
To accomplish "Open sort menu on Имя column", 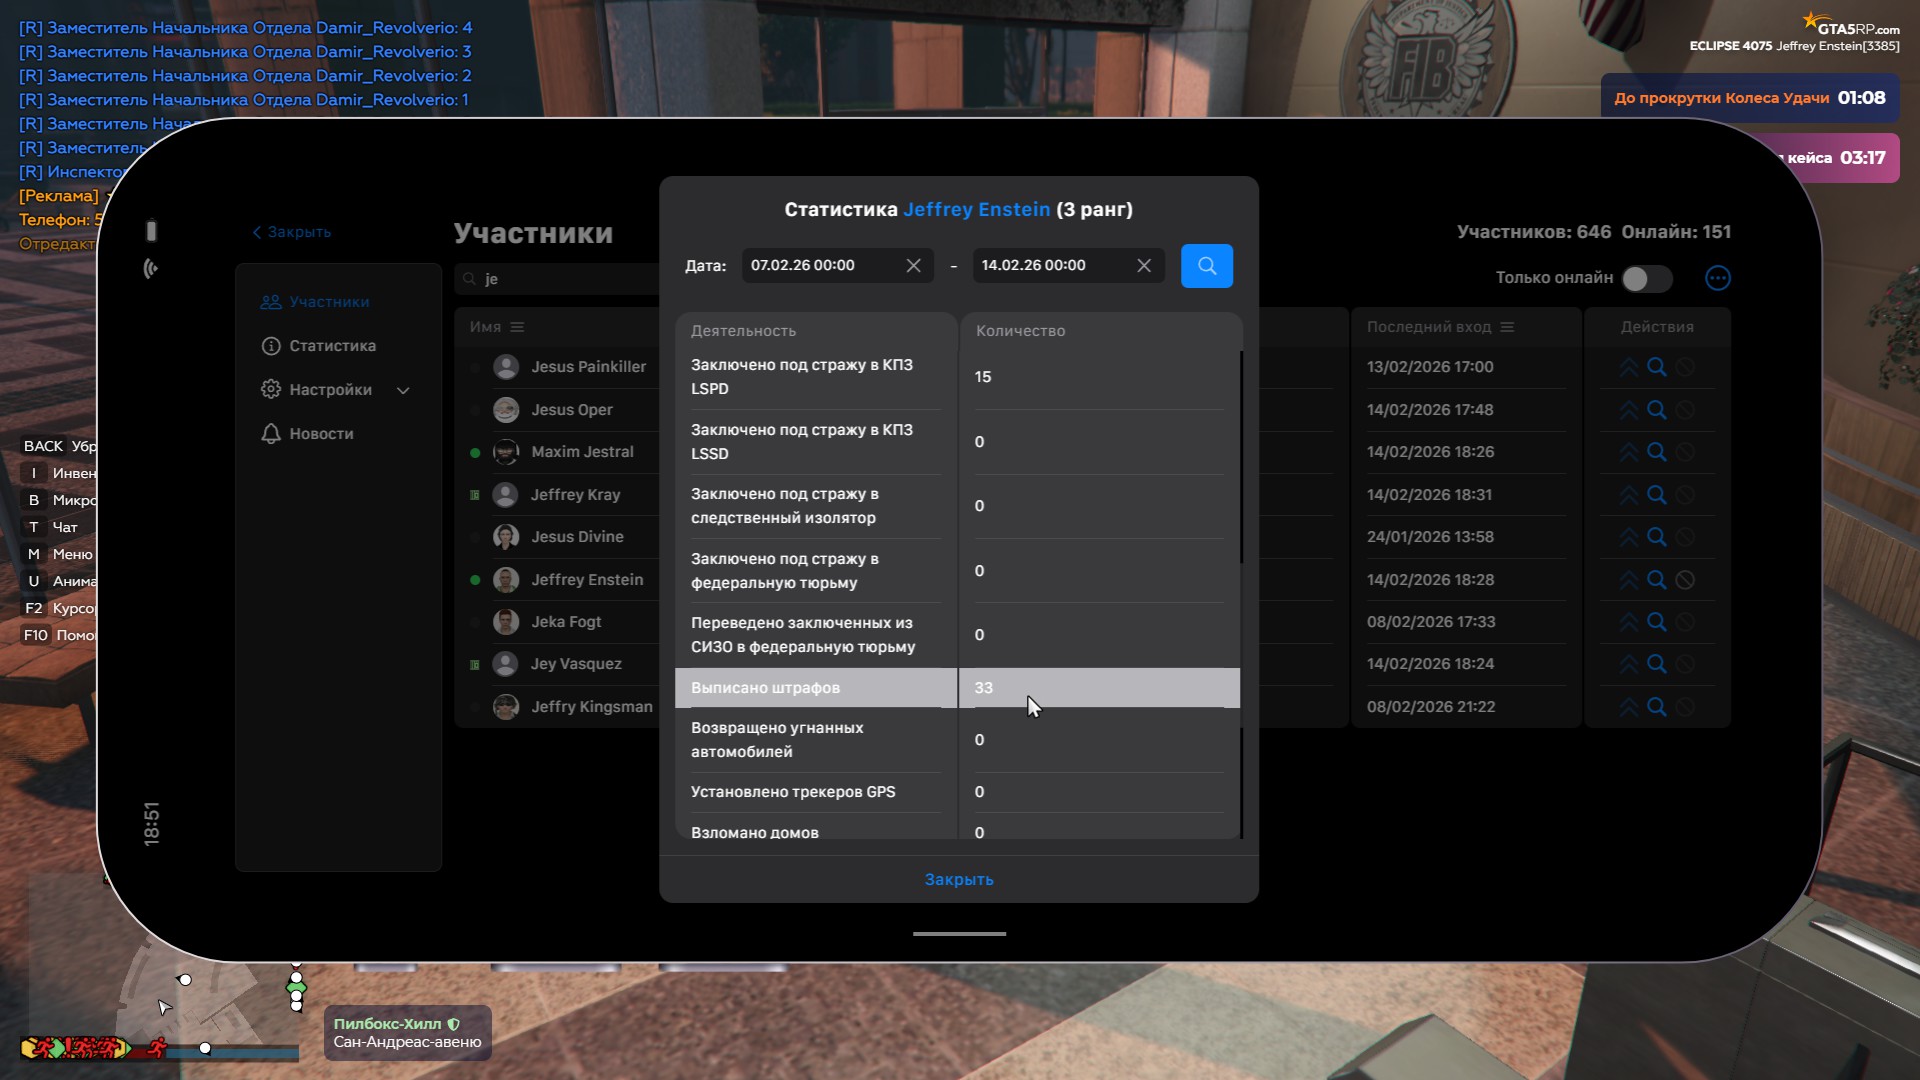I will pyautogui.click(x=517, y=327).
